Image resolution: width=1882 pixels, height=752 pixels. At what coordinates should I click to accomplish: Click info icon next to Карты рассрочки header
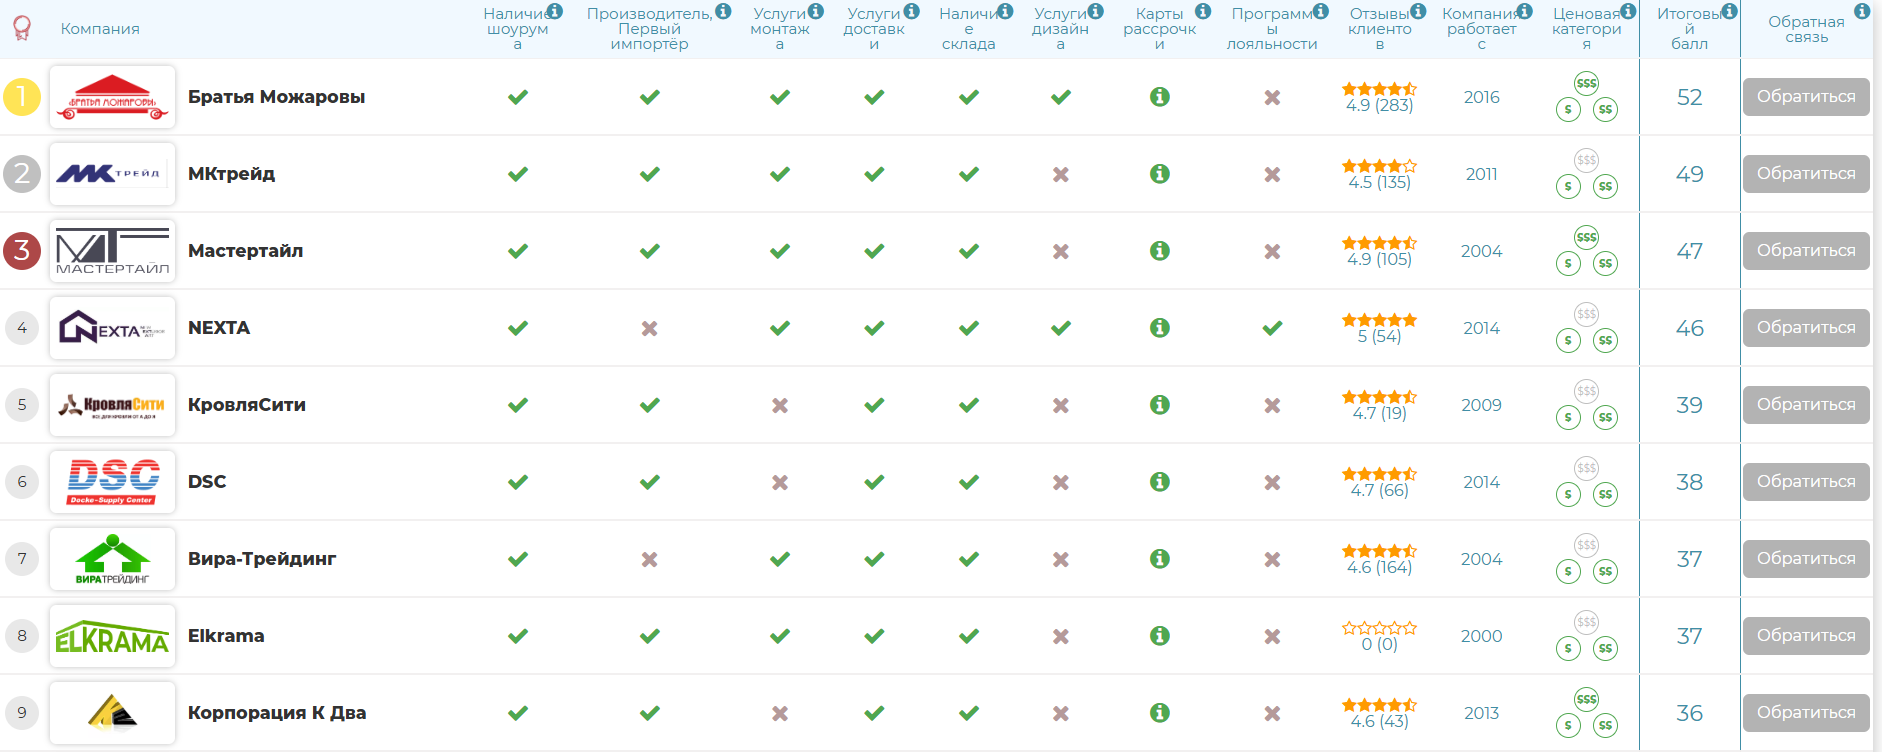[x=1203, y=11]
